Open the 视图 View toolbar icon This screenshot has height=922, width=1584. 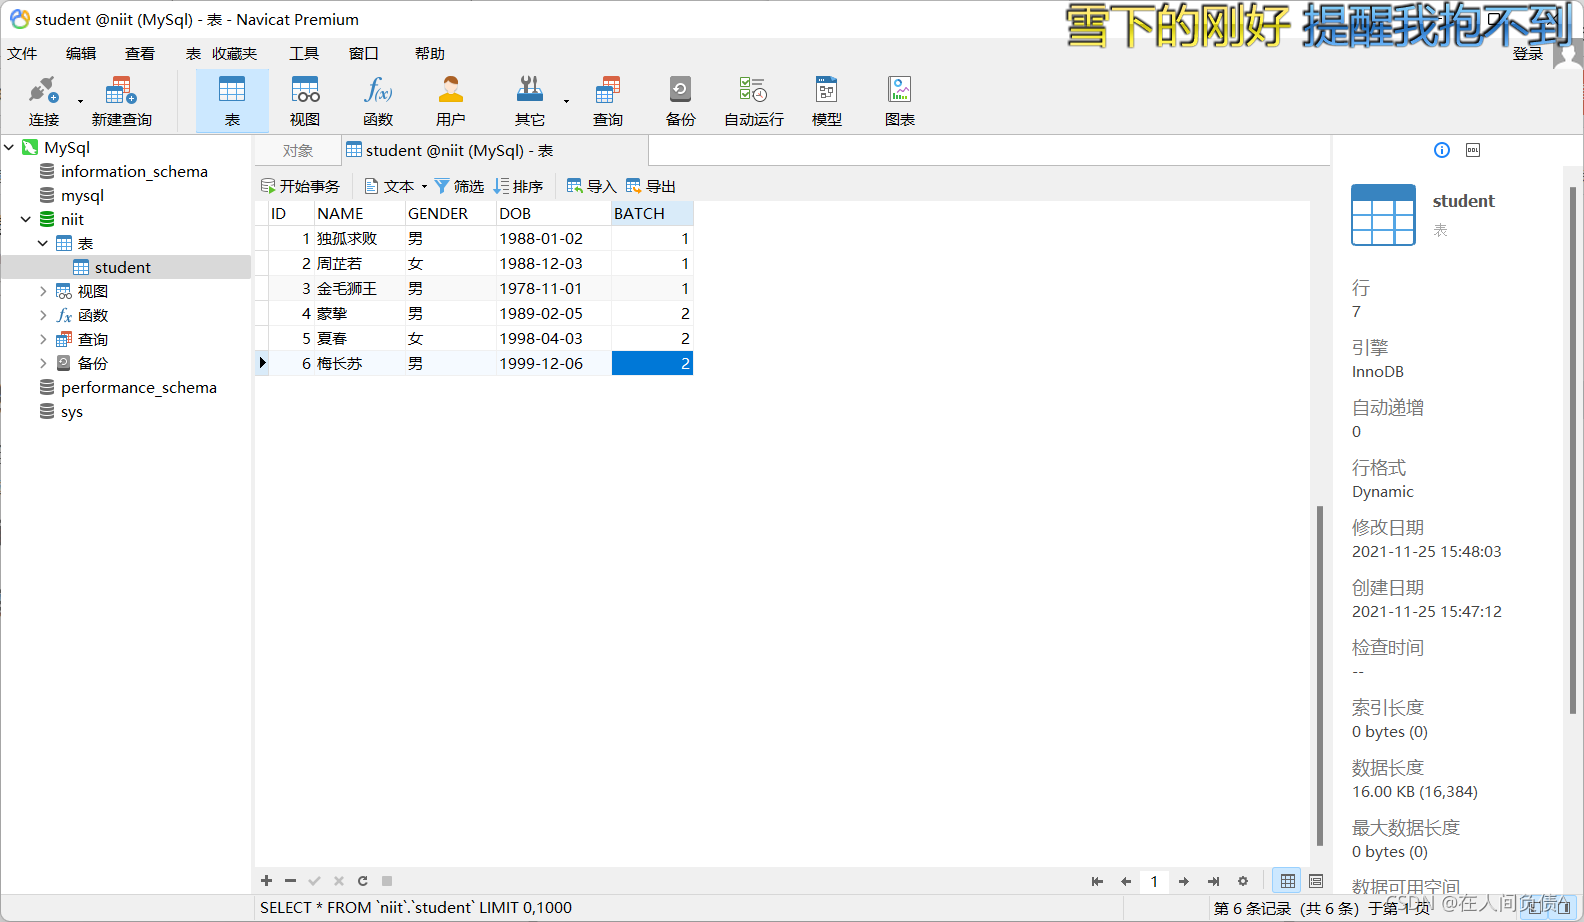(x=305, y=101)
